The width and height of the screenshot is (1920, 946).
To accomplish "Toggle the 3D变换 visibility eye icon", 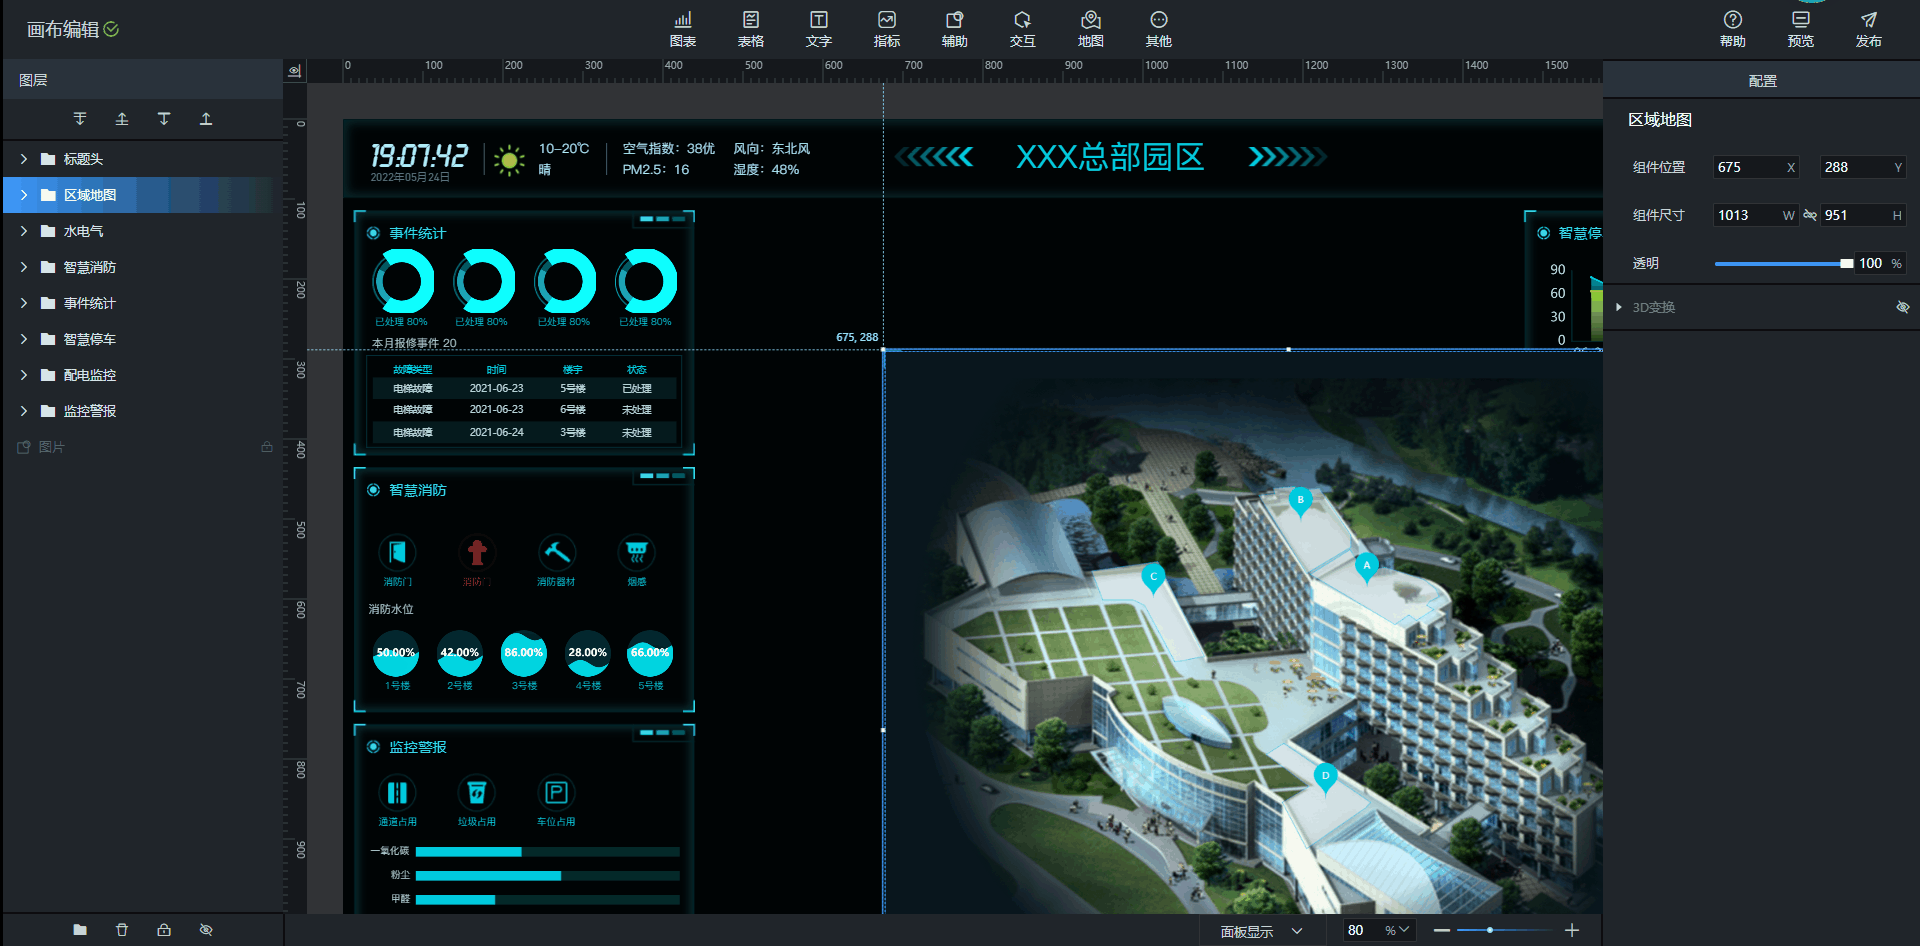I will pyautogui.click(x=1902, y=307).
